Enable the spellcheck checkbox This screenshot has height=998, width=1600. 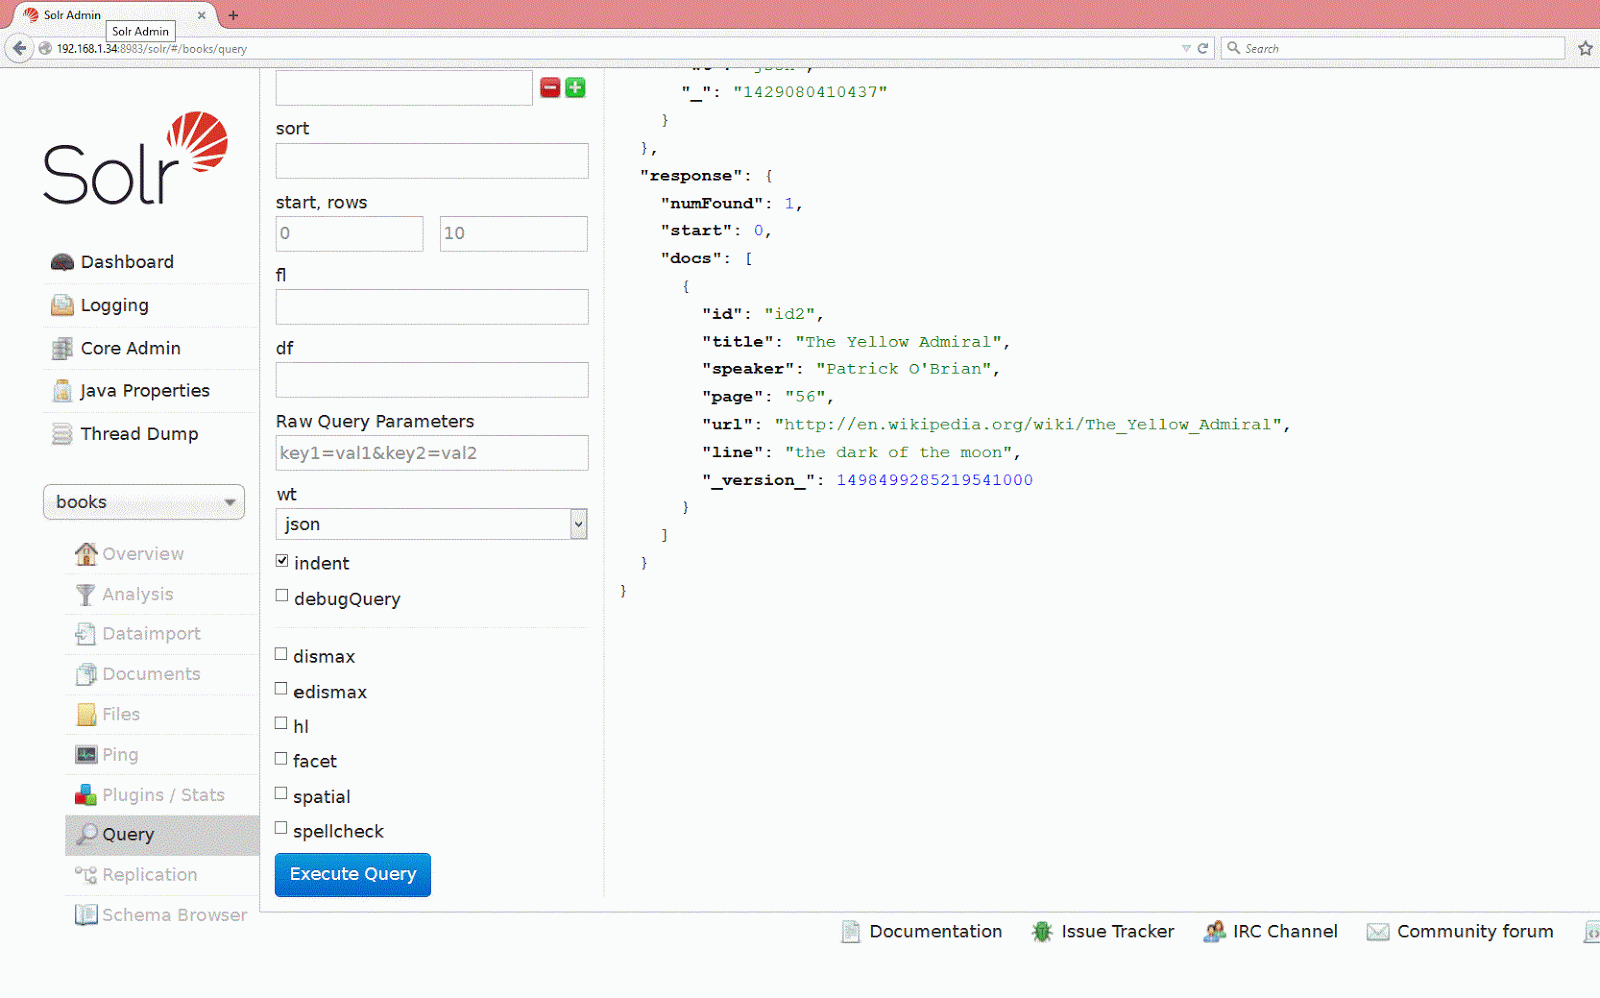(x=281, y=828)
